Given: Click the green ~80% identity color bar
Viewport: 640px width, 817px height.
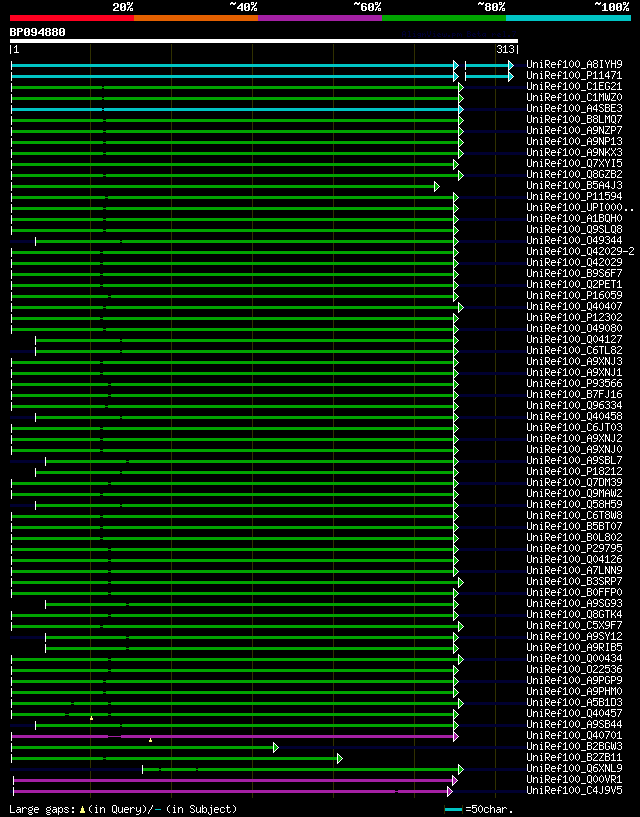Looking at the screenshot, I should (444, 18).
